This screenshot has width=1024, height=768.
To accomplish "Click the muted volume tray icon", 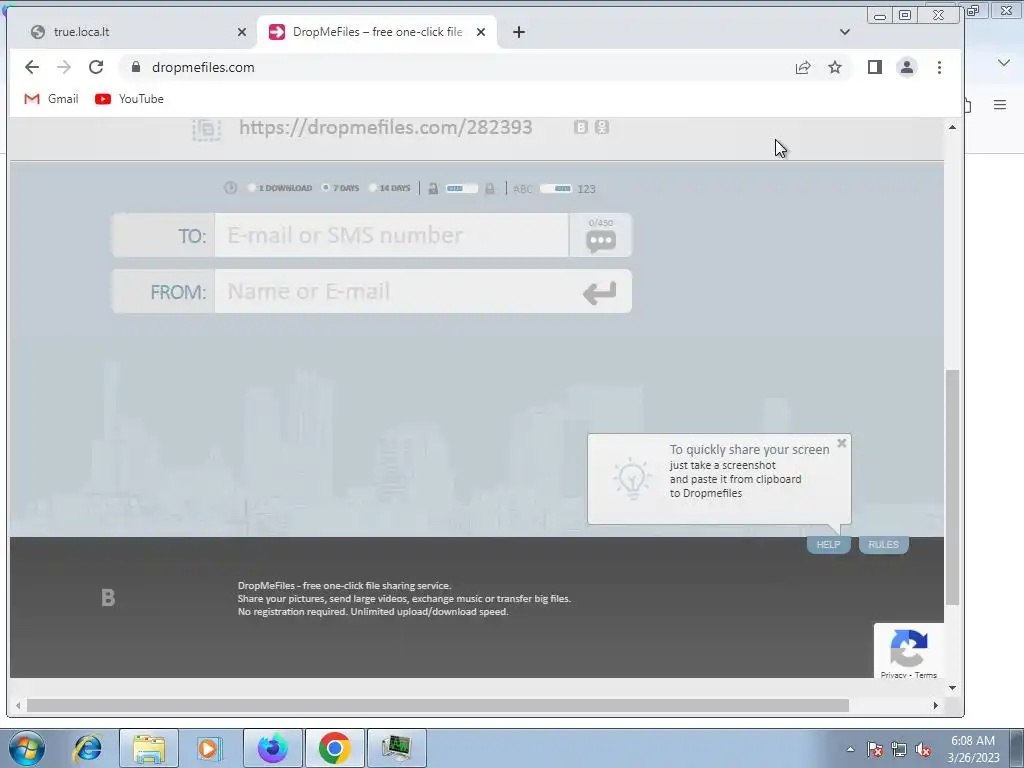I will pyautogui.click(x=923, y=749).
